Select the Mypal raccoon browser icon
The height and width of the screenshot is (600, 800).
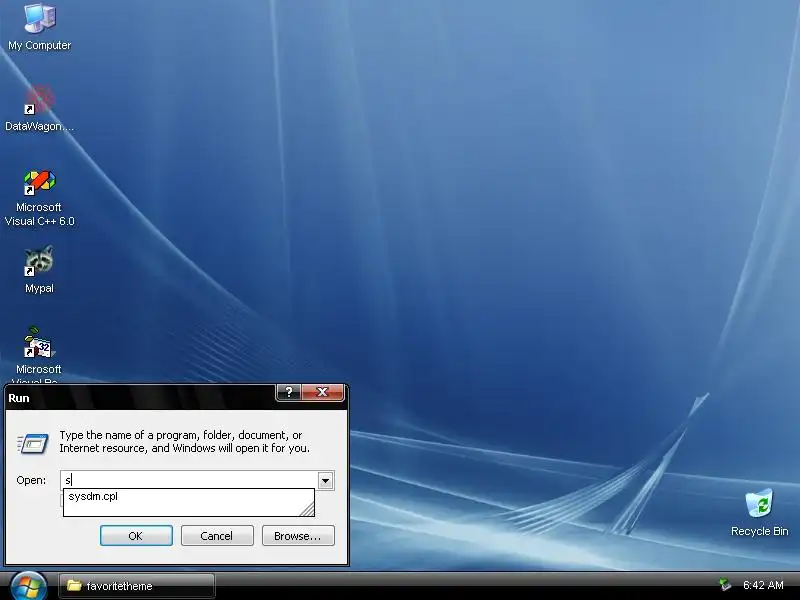pos(39,269)
